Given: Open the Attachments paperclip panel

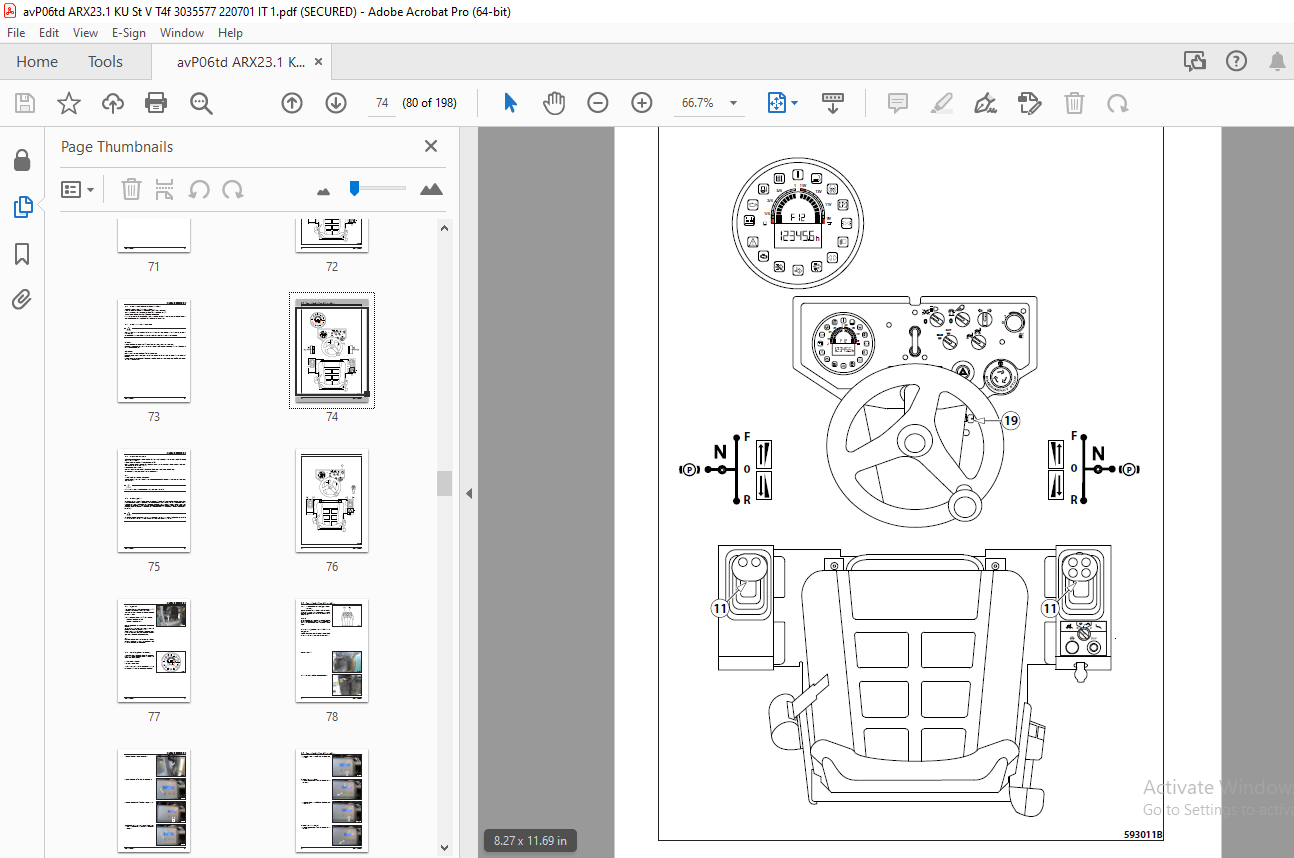Looking at the screenshot, I should [22, 299].
